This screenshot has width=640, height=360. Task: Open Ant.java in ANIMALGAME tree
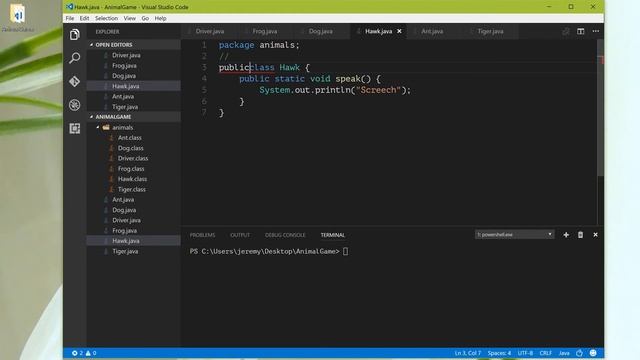coord(133,200)
